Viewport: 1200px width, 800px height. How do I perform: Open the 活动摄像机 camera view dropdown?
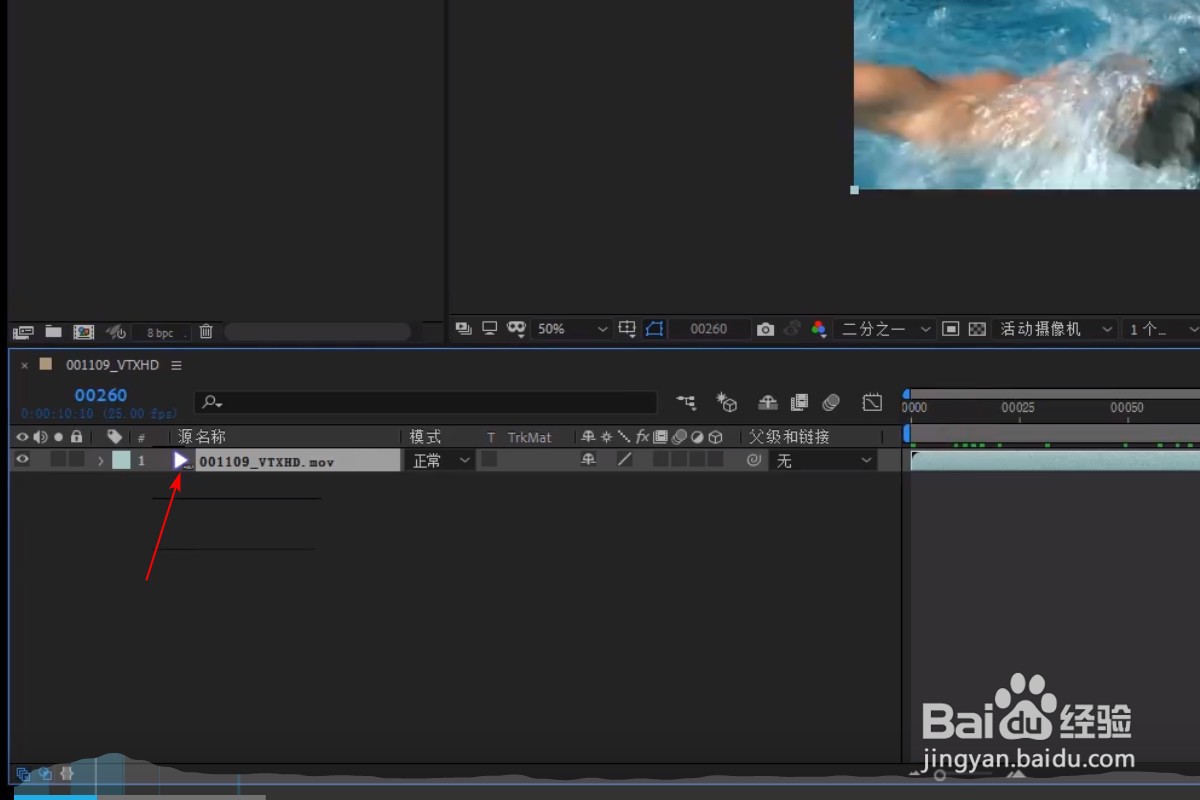coord(1055,328)
